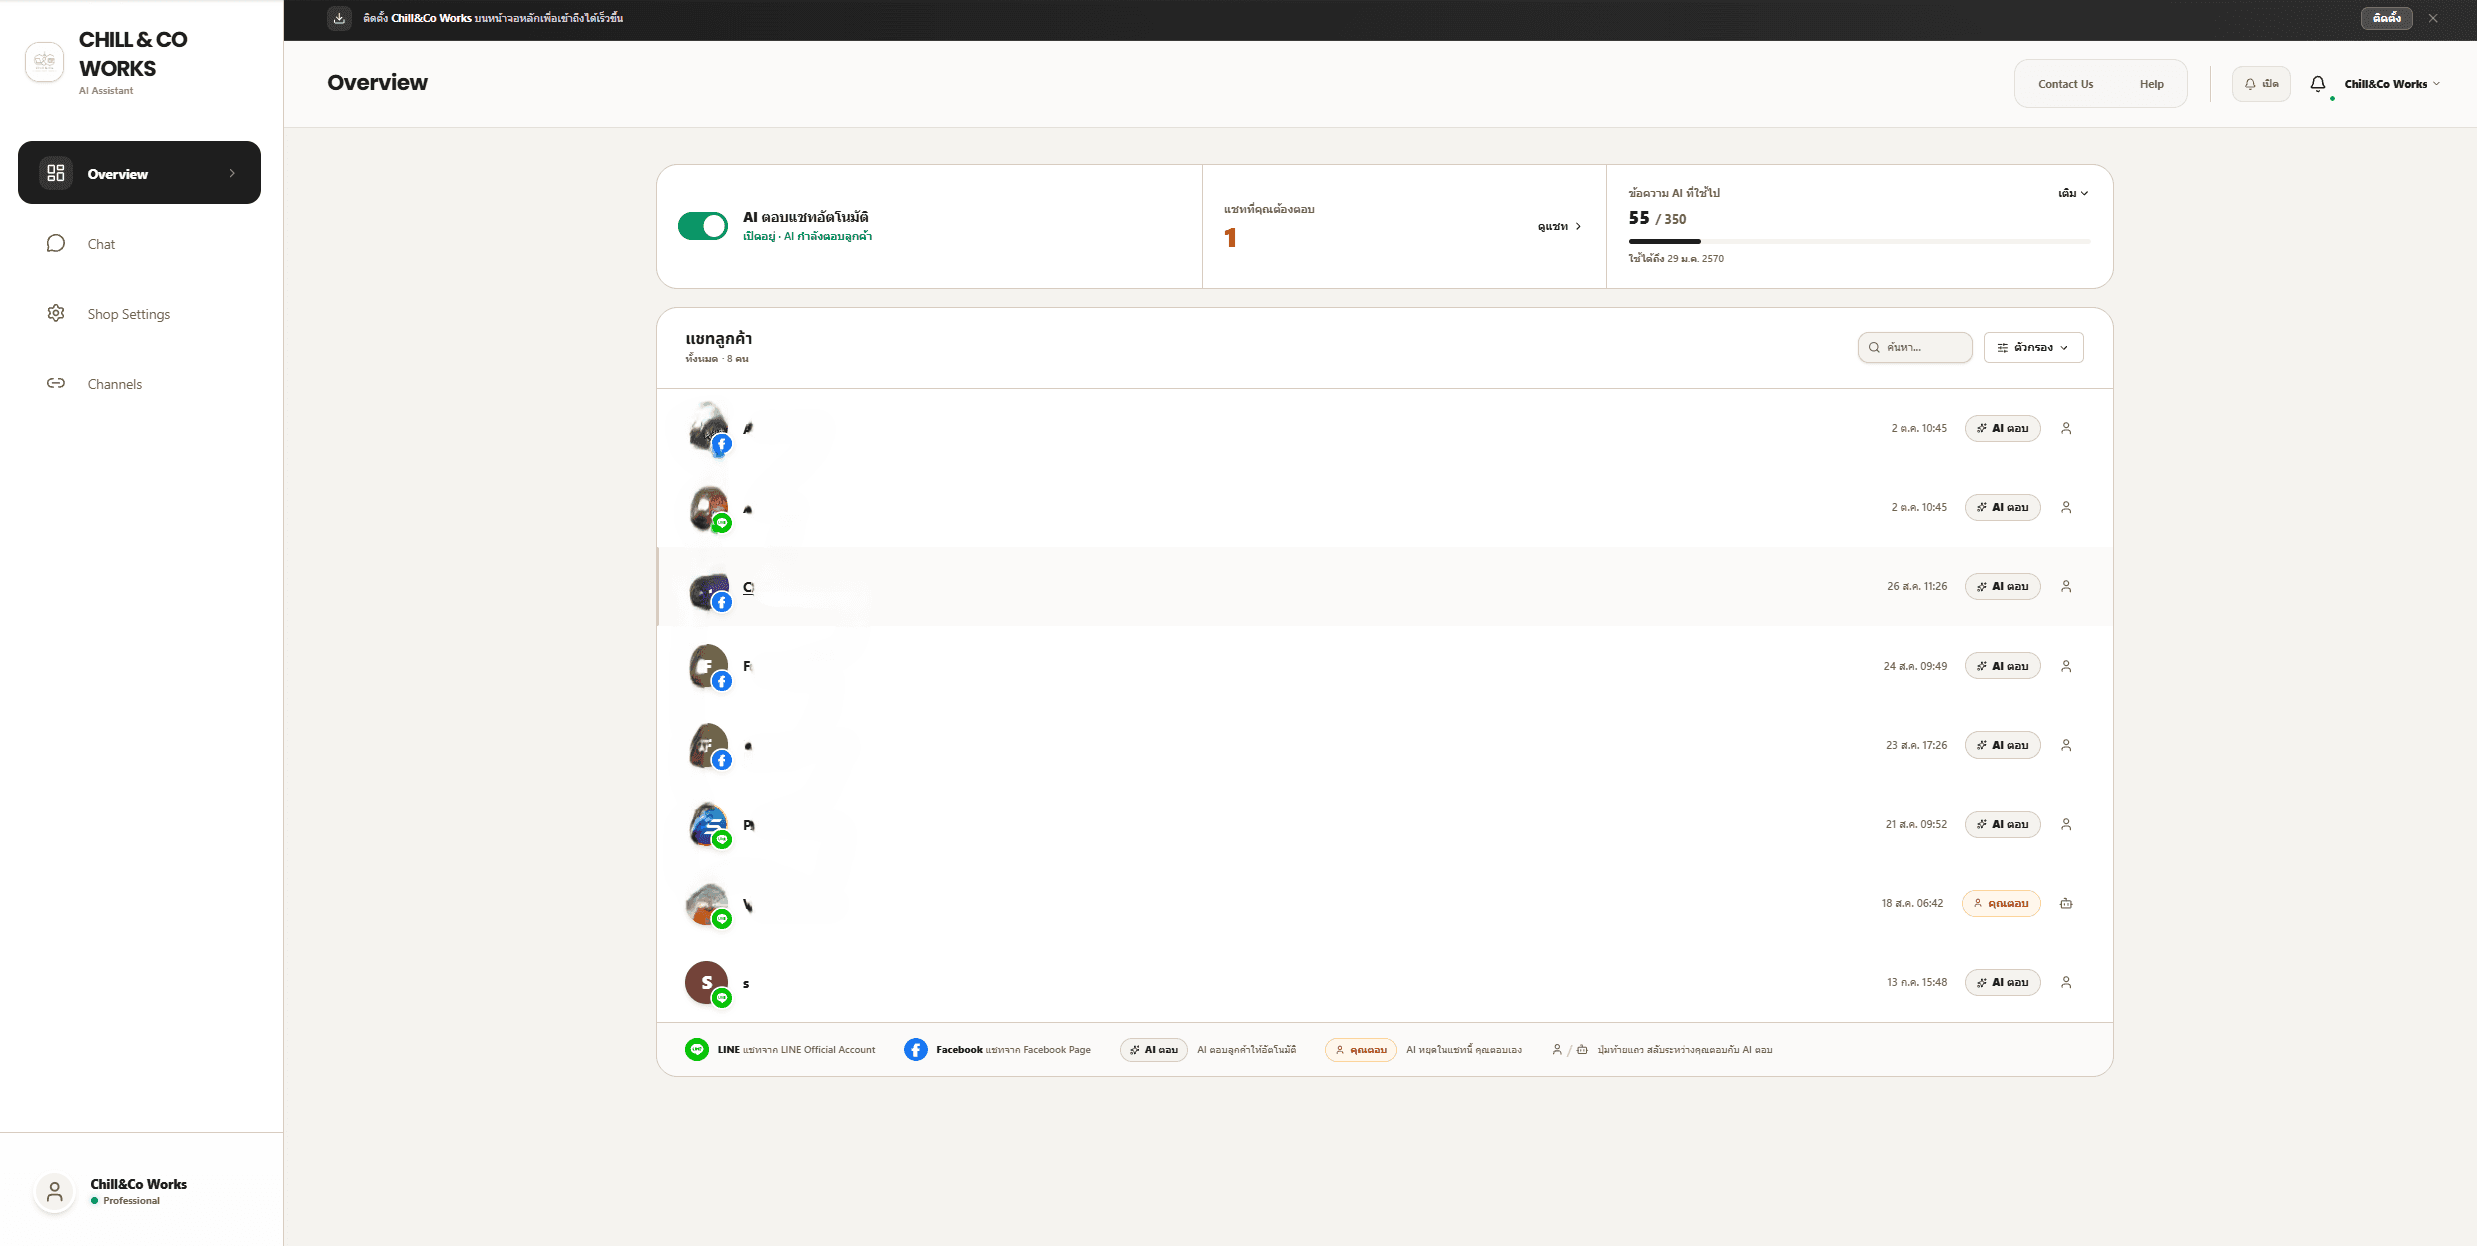Expand the Chill&Co Works account dropdown
2477x1246 pixels.
point(2392,84)
